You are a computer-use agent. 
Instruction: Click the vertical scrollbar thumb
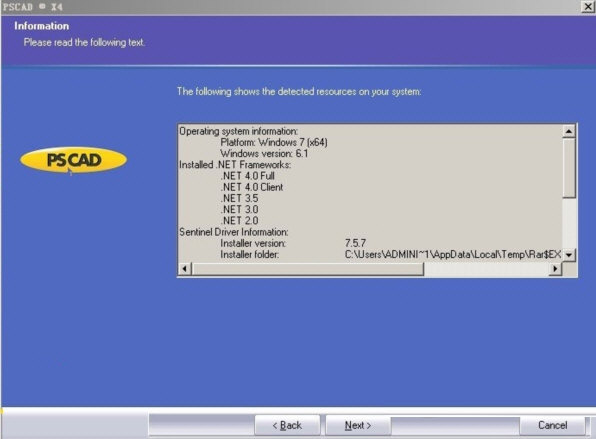click(x=569, y=168)
